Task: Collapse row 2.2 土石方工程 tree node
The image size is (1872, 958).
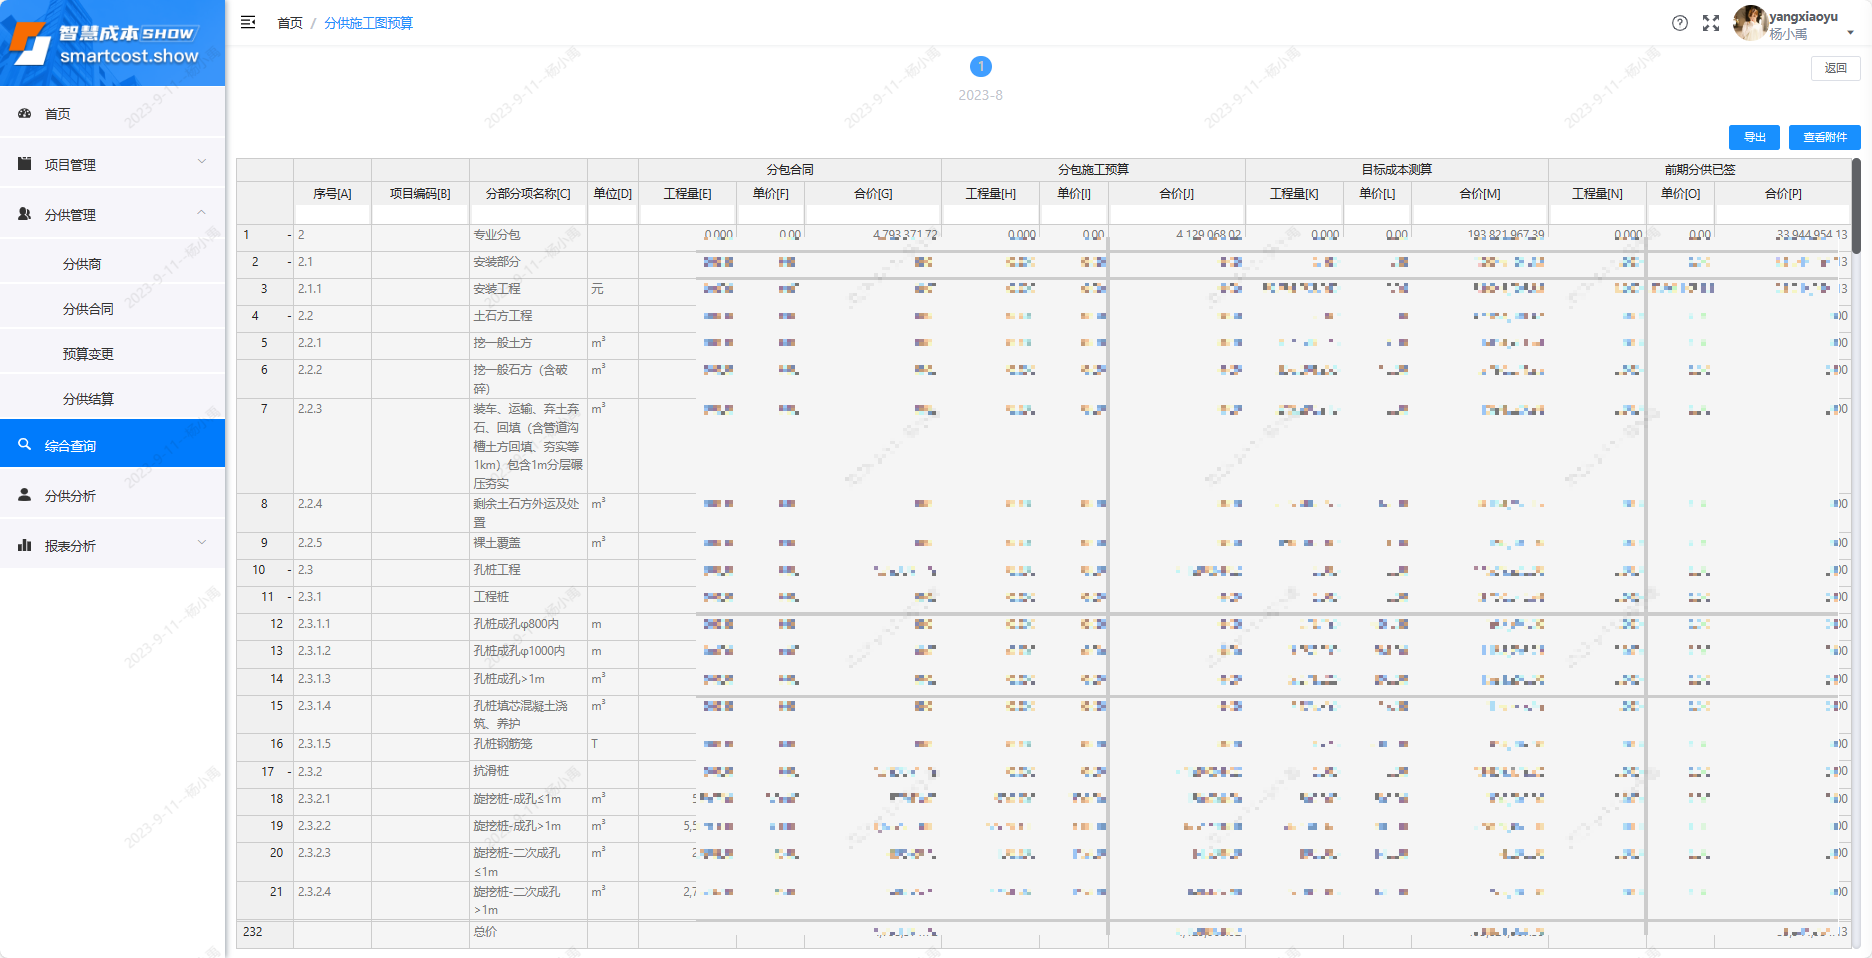Action: click(x=290, y=316)
